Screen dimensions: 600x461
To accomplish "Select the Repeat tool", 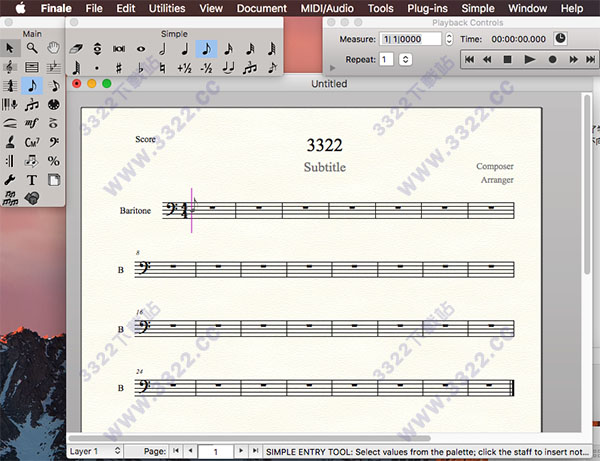I will [x=10, y=161].
